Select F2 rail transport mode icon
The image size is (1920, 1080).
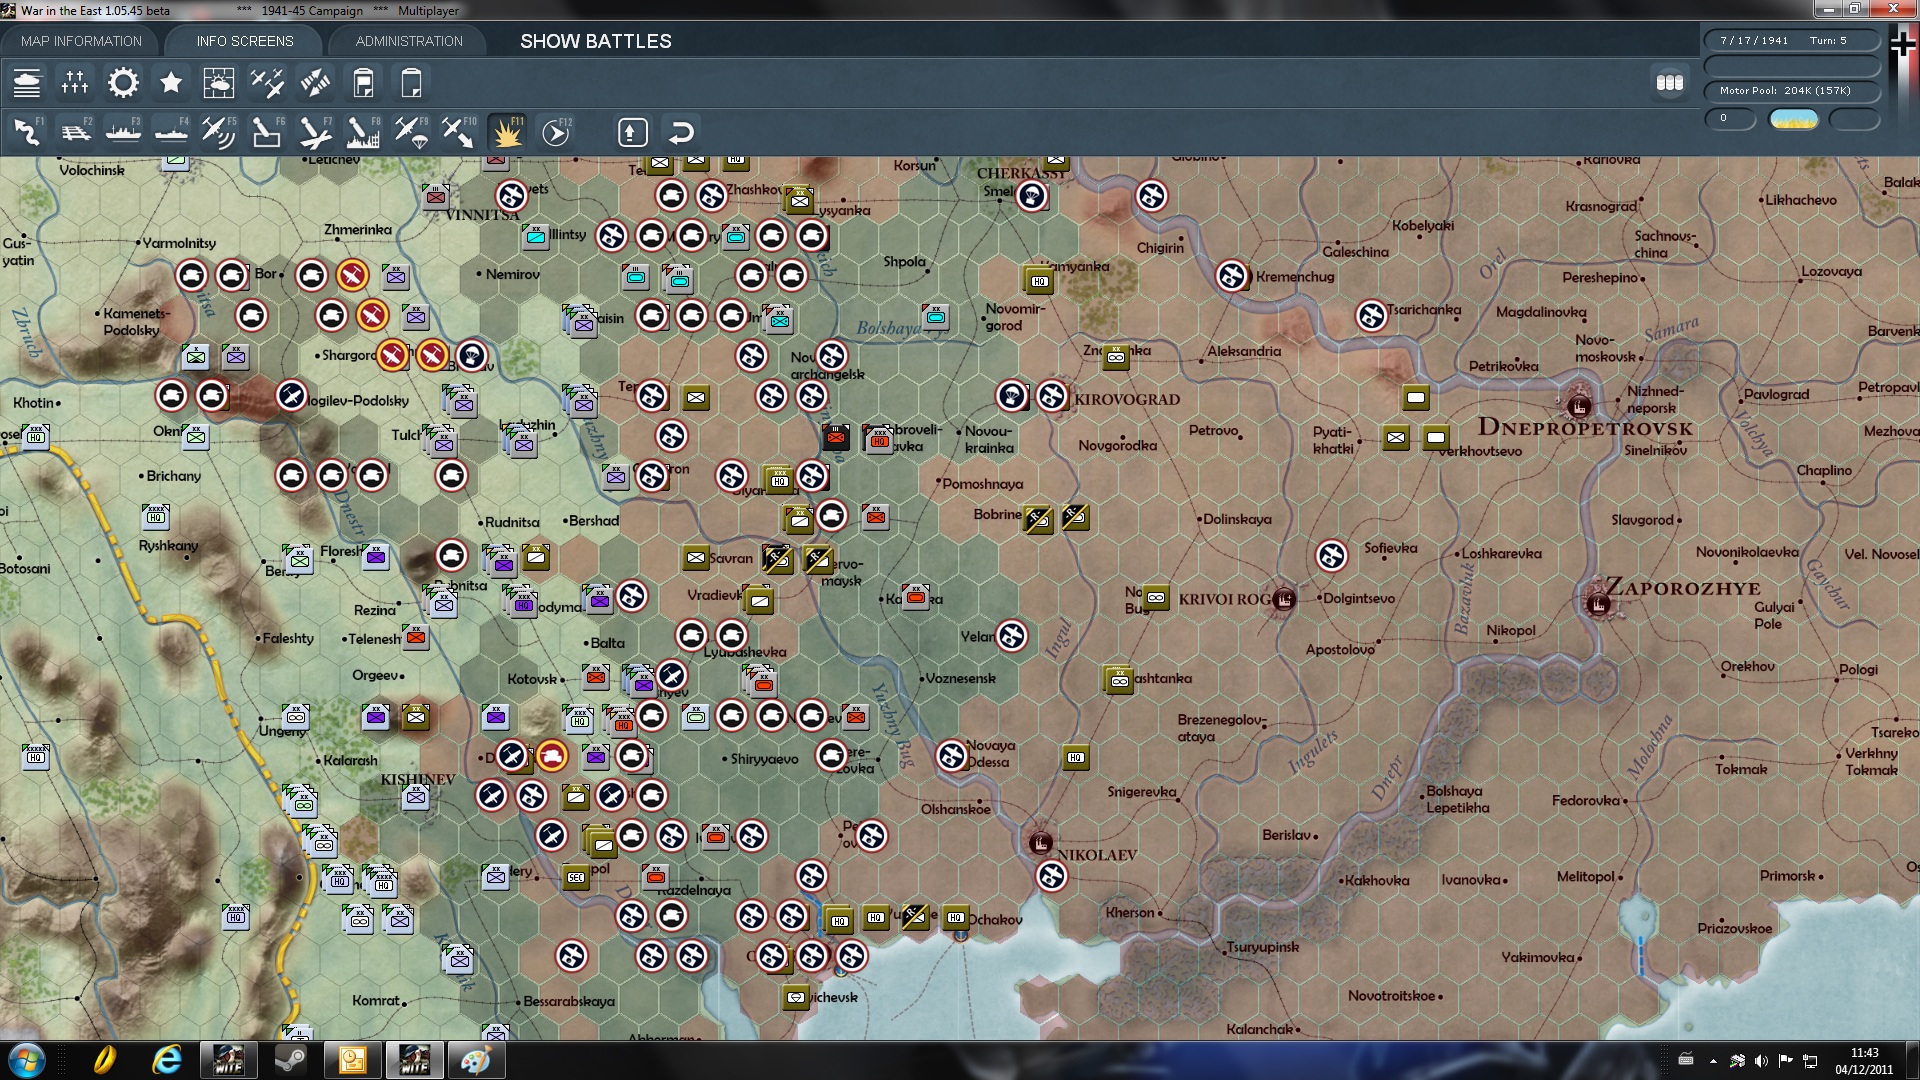75,132
